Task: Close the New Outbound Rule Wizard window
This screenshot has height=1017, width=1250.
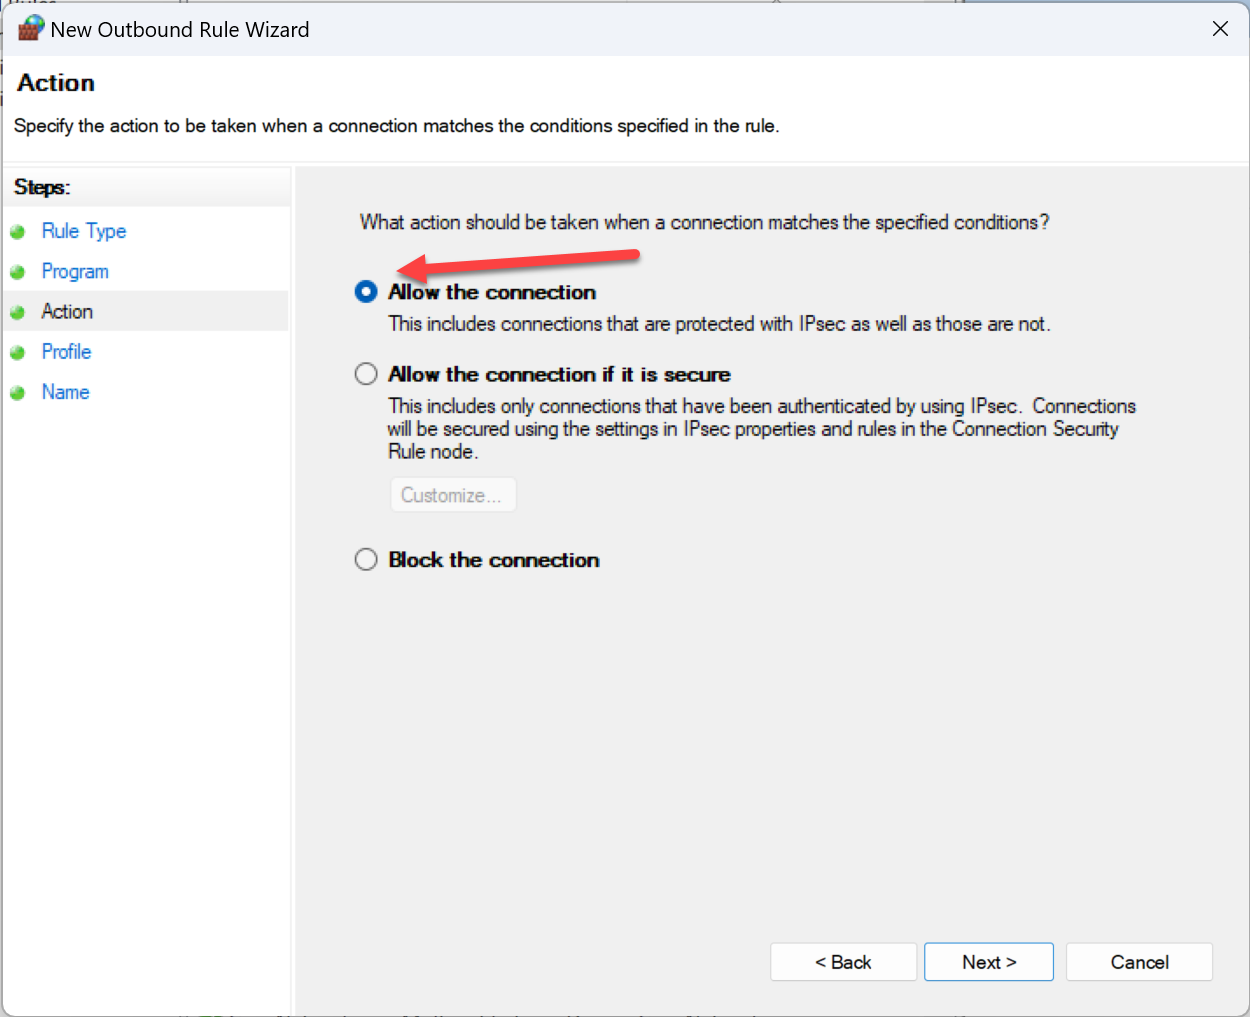Action: point(1220,29)
